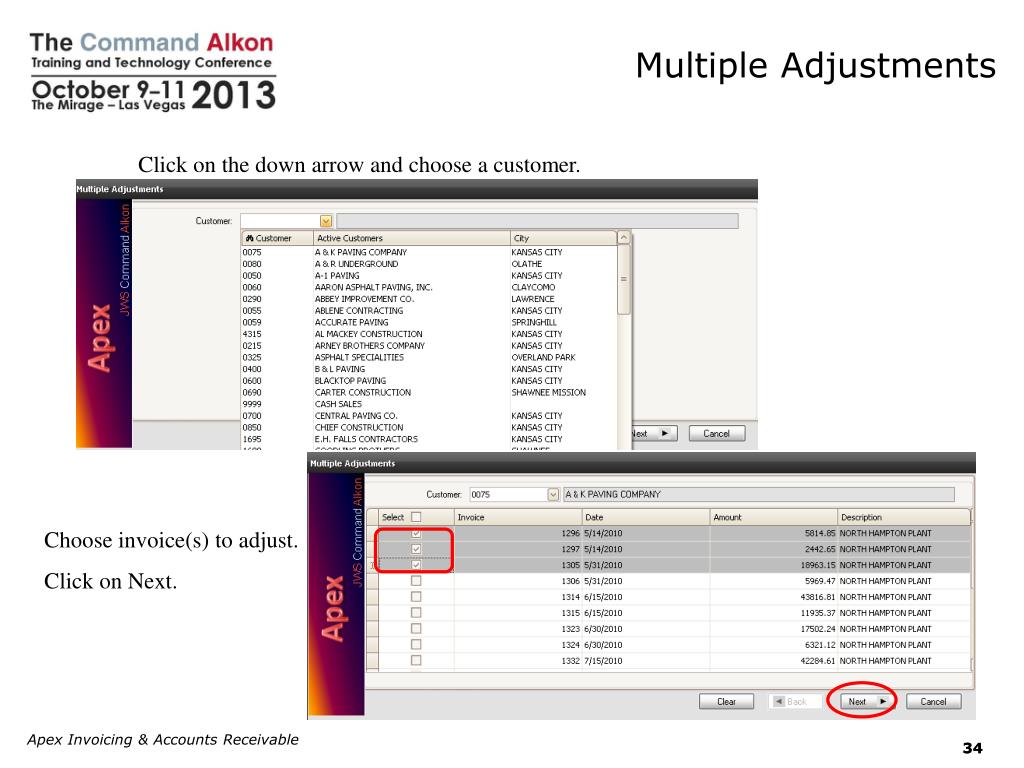Viewport: 1024px width, 768px height.
Task: Click amount 5814.85 for invoice 1296
Action: point(820,534)
